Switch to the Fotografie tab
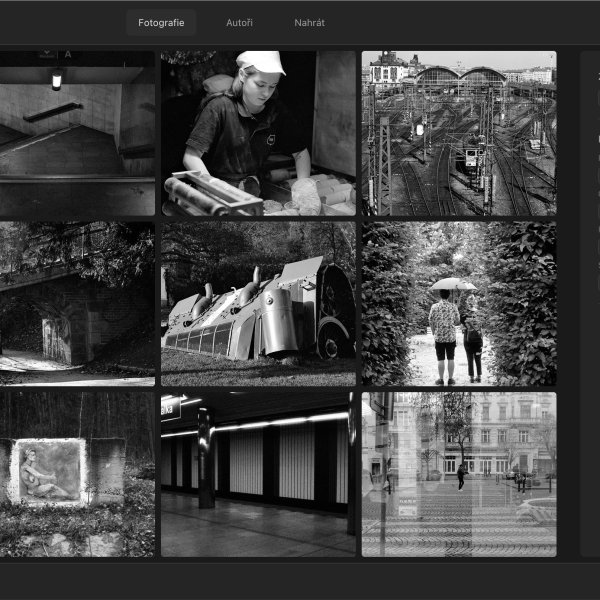The image size is (600, 600). click(161, 22)
